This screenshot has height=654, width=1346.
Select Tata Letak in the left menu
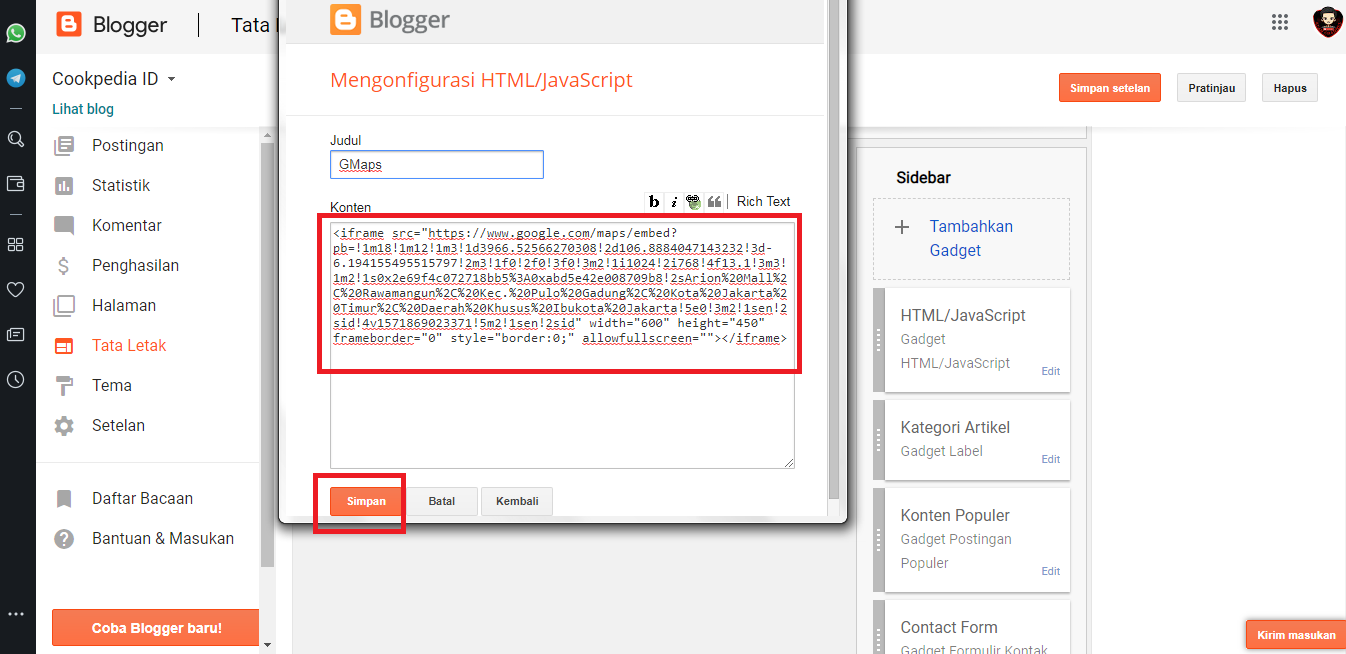129,345
